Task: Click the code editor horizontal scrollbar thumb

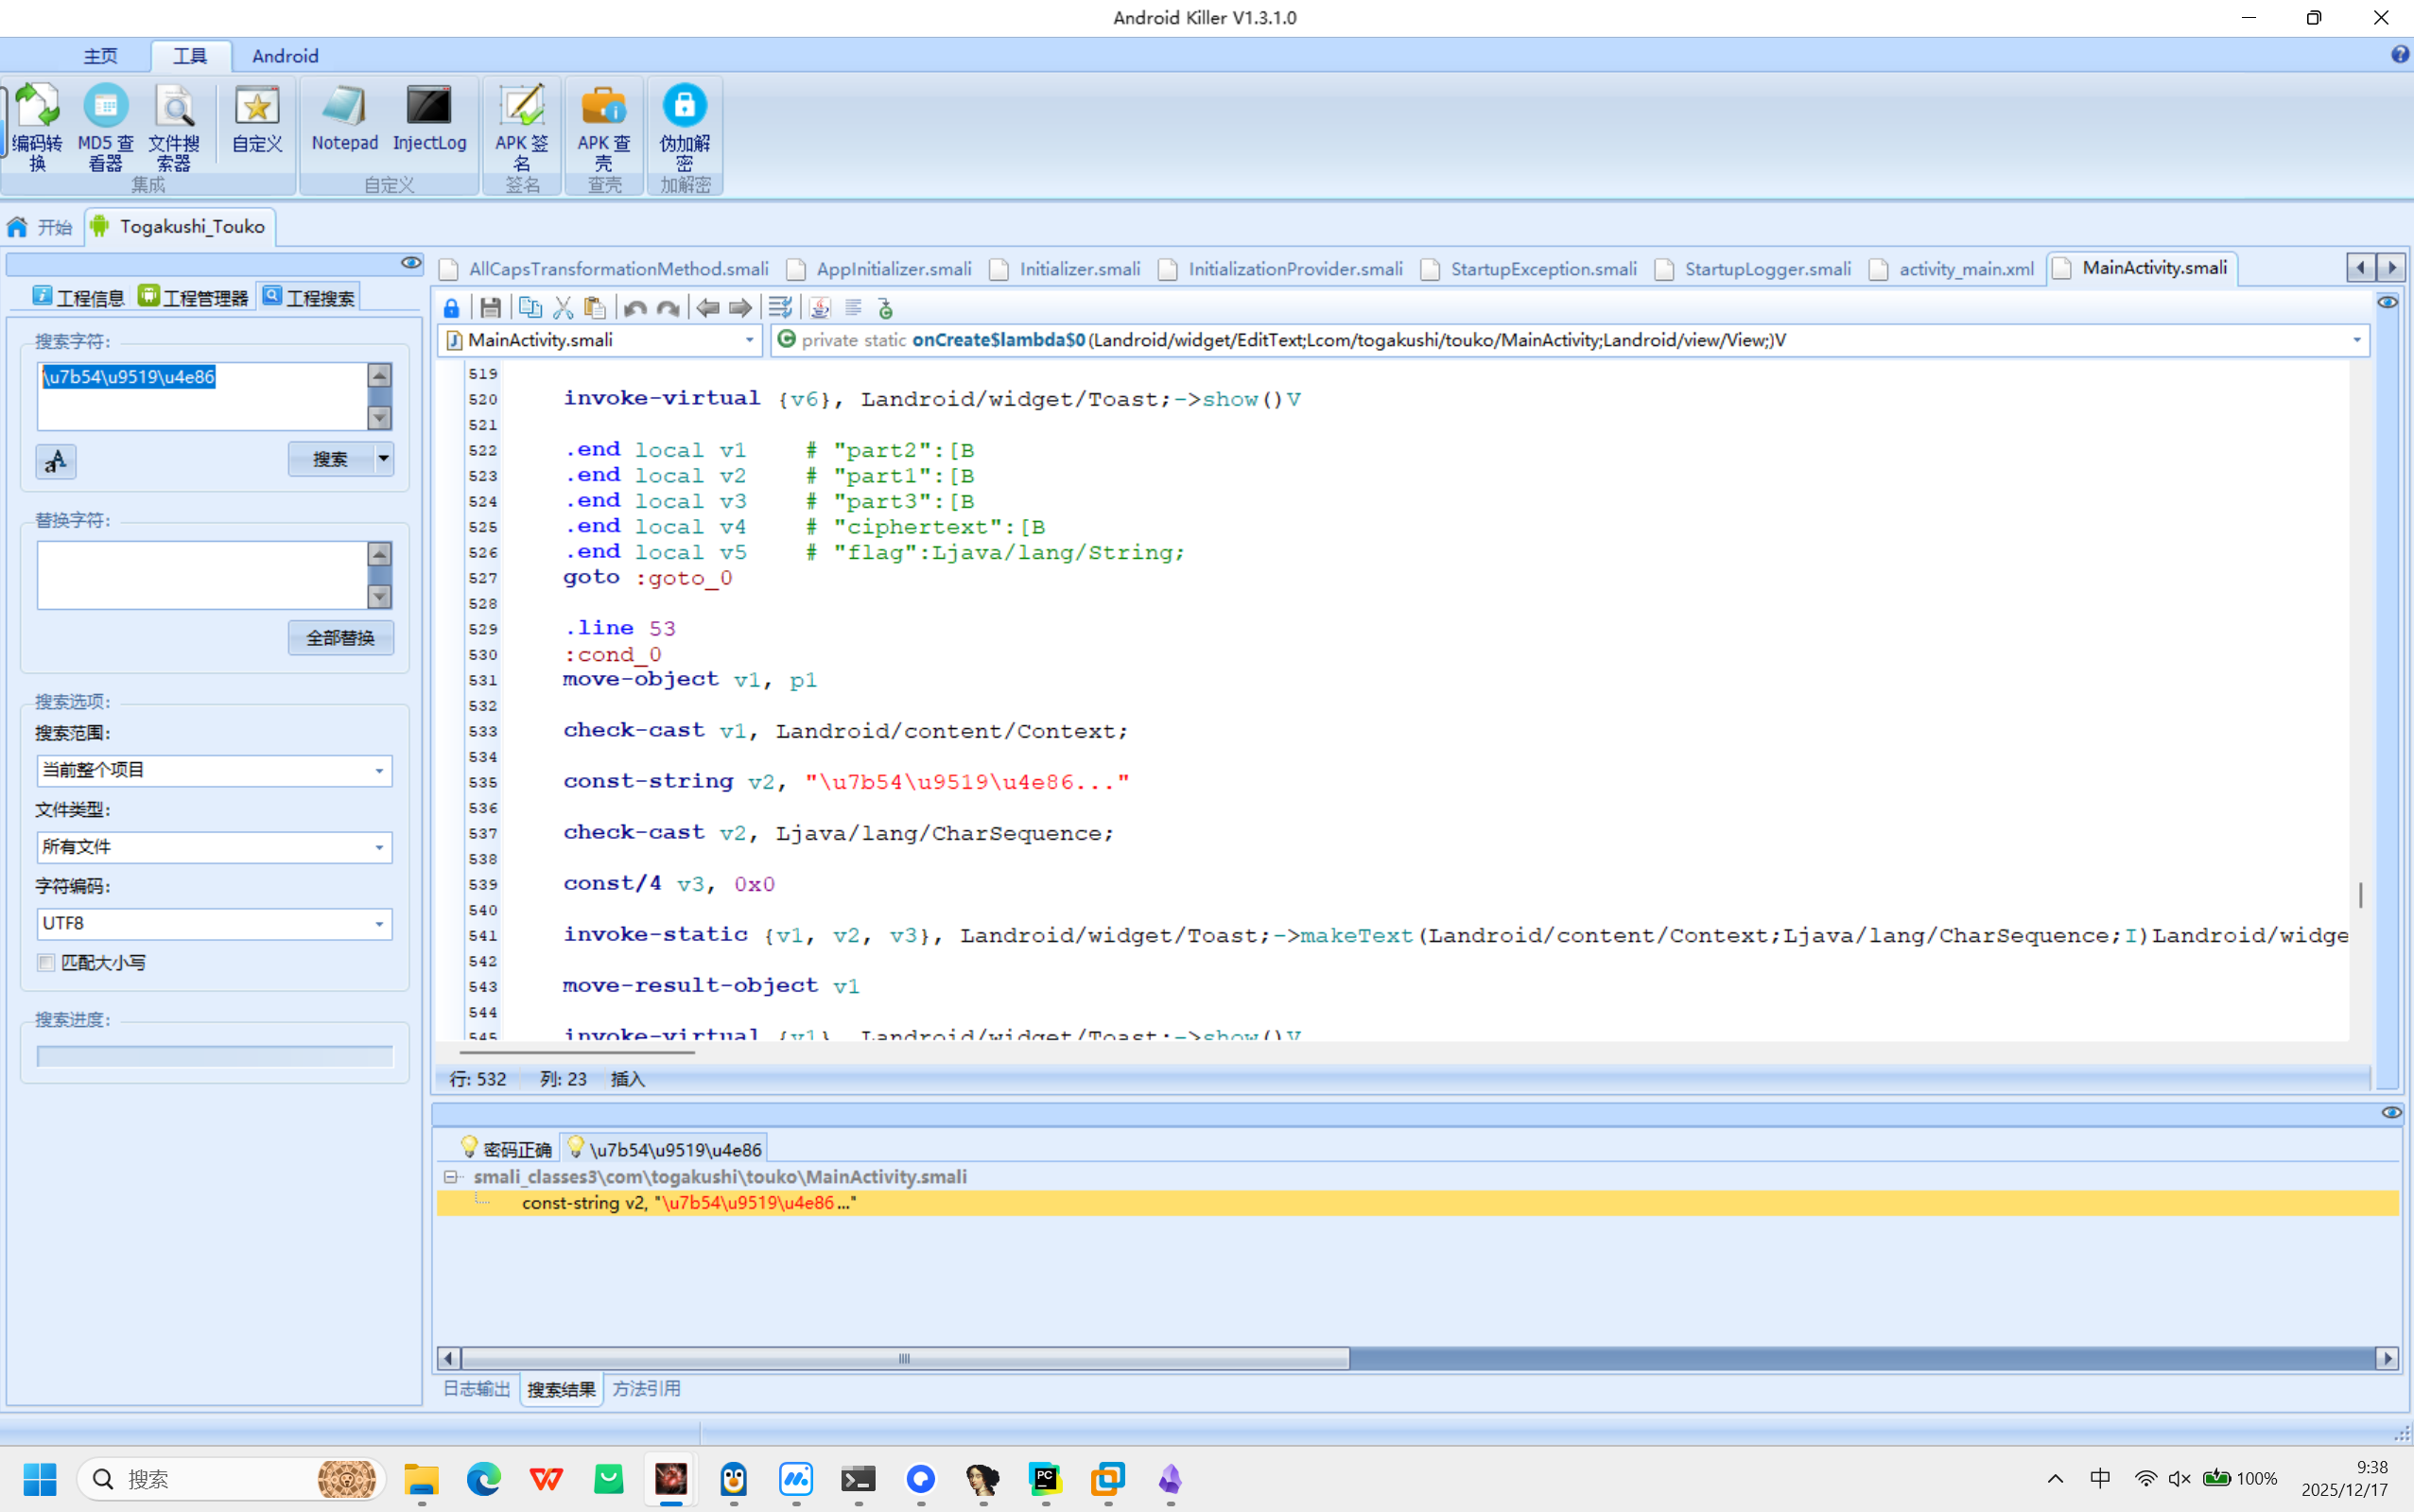Action: tap(577, 1052)
